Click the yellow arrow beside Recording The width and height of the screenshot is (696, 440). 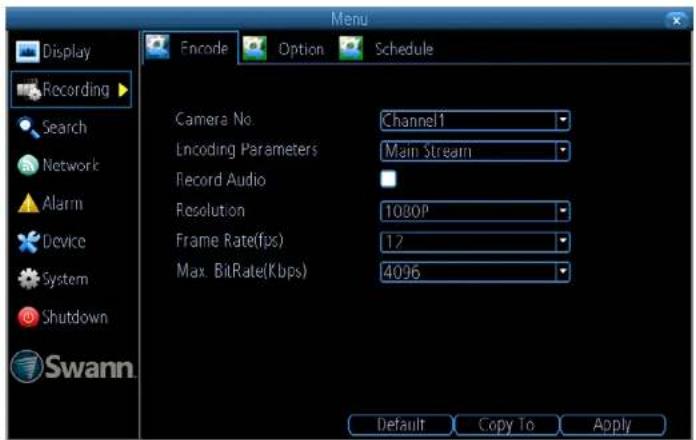[123, 90]
